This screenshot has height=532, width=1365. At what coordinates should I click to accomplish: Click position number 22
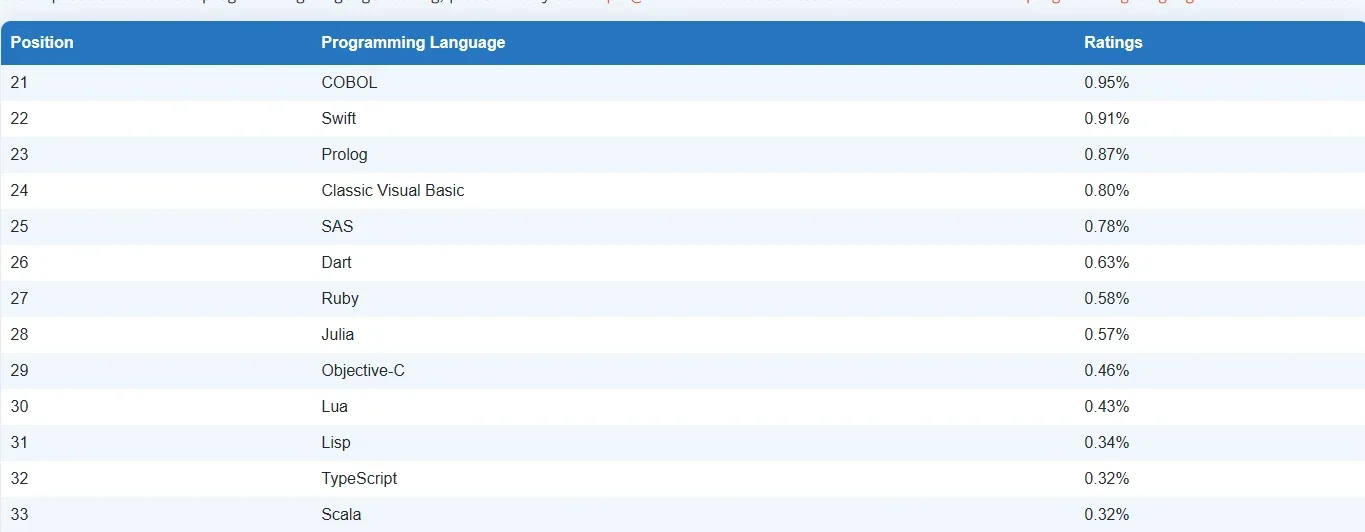[19, 119]
